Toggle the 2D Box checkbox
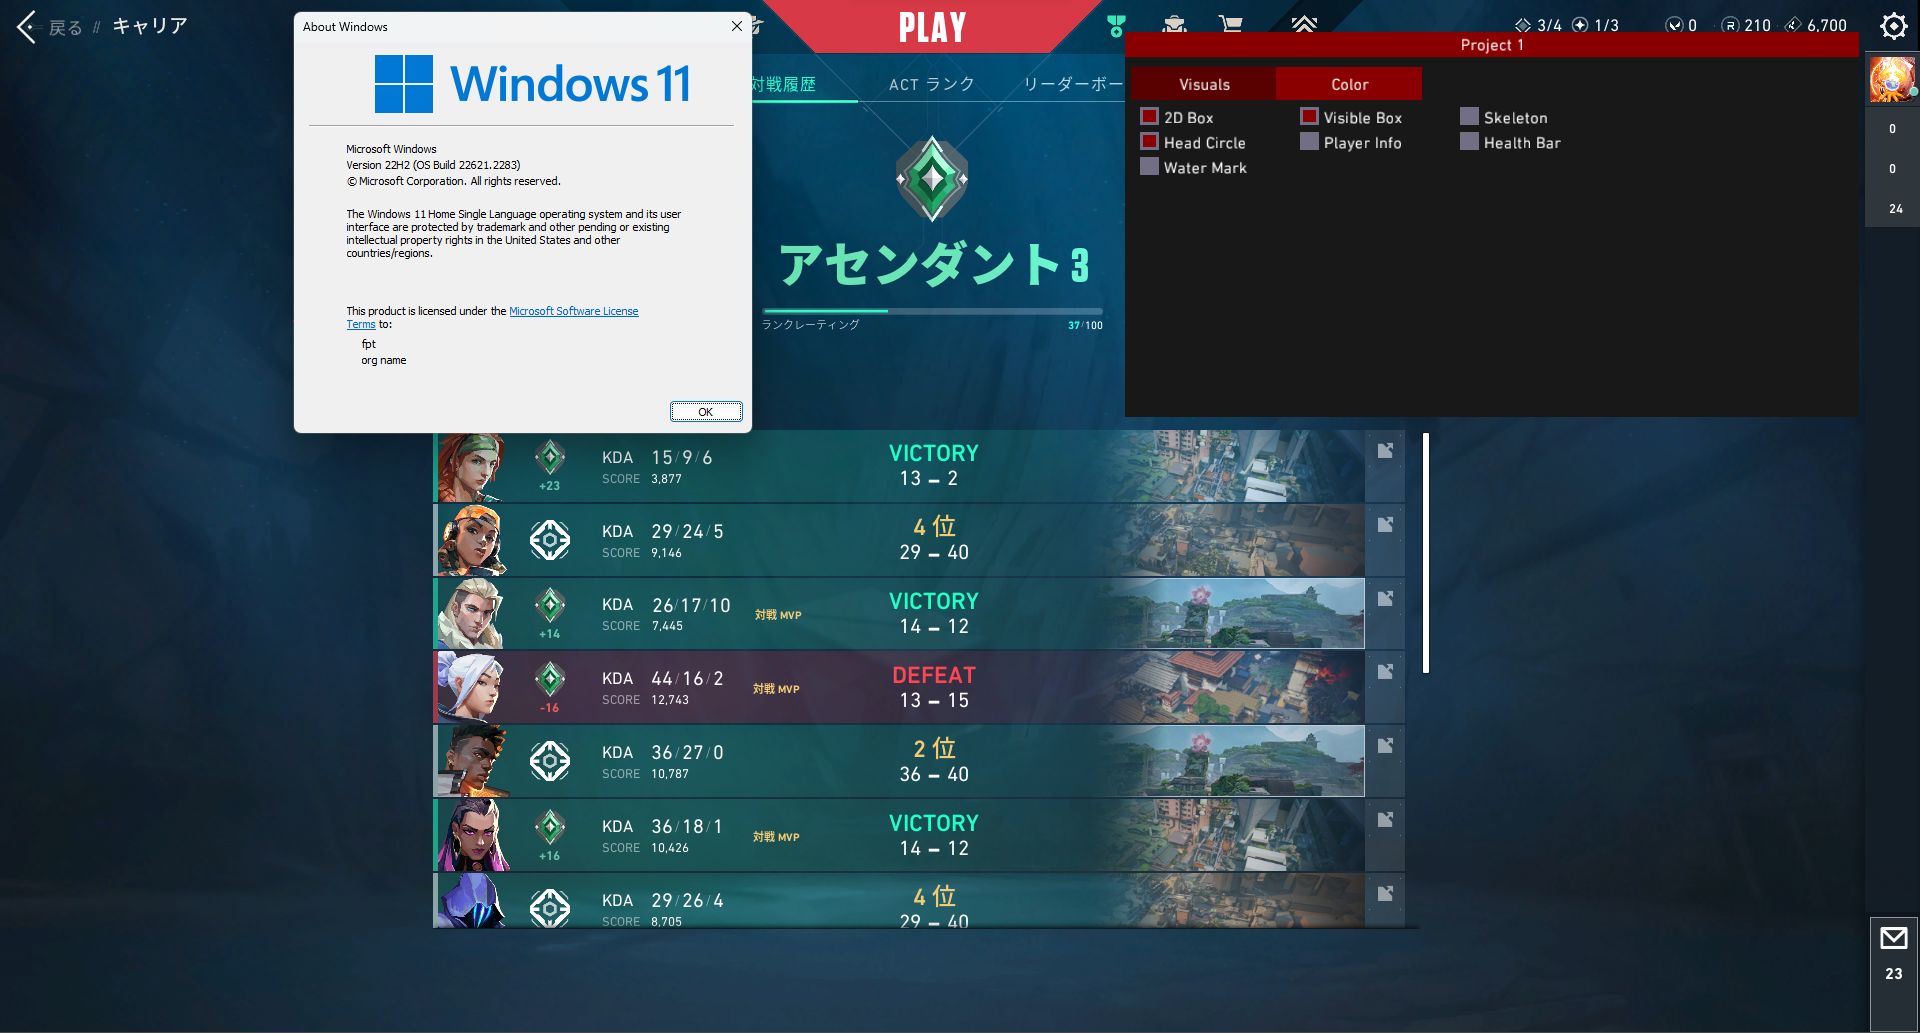Image resolution: width=1920 pixels, height=1033 pixels. click(x=1150, y=117)
